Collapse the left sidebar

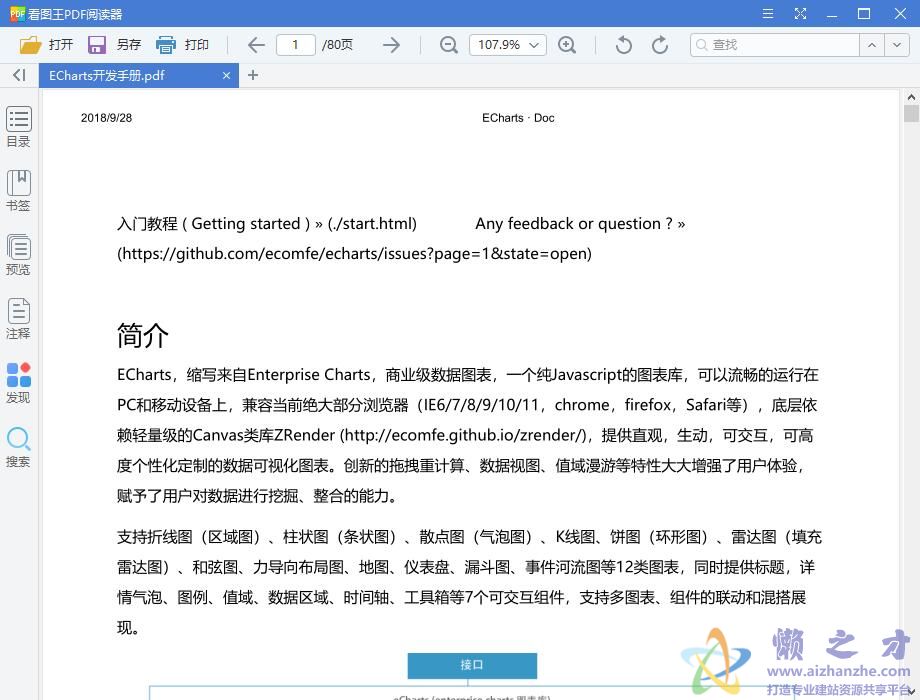(x=19, y=75)
